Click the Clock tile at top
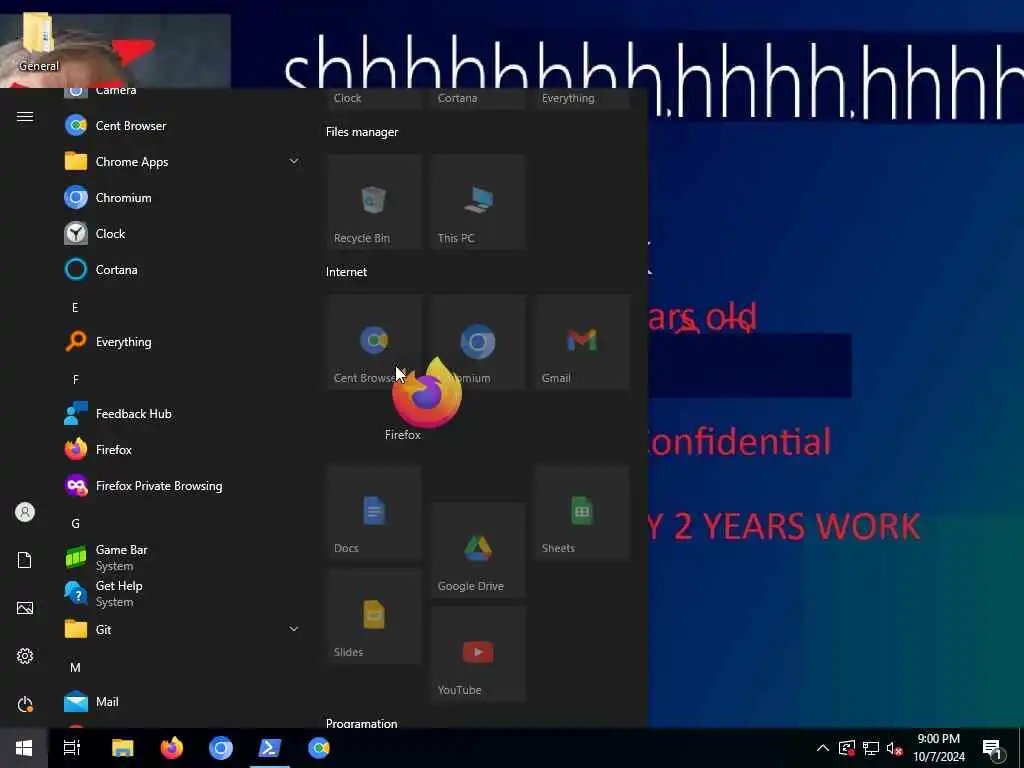Viewport: 1024px width, 768px height. pyautogui.click(x=374, y=98)
